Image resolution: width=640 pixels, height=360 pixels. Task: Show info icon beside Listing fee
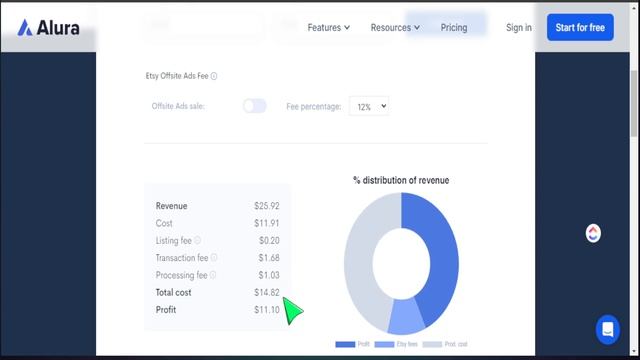tap(198, 240)
